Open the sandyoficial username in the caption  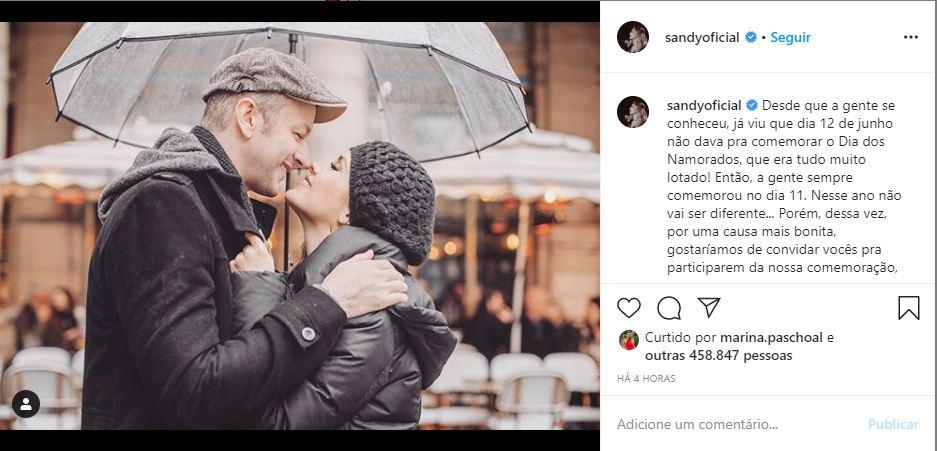(704, 106)
